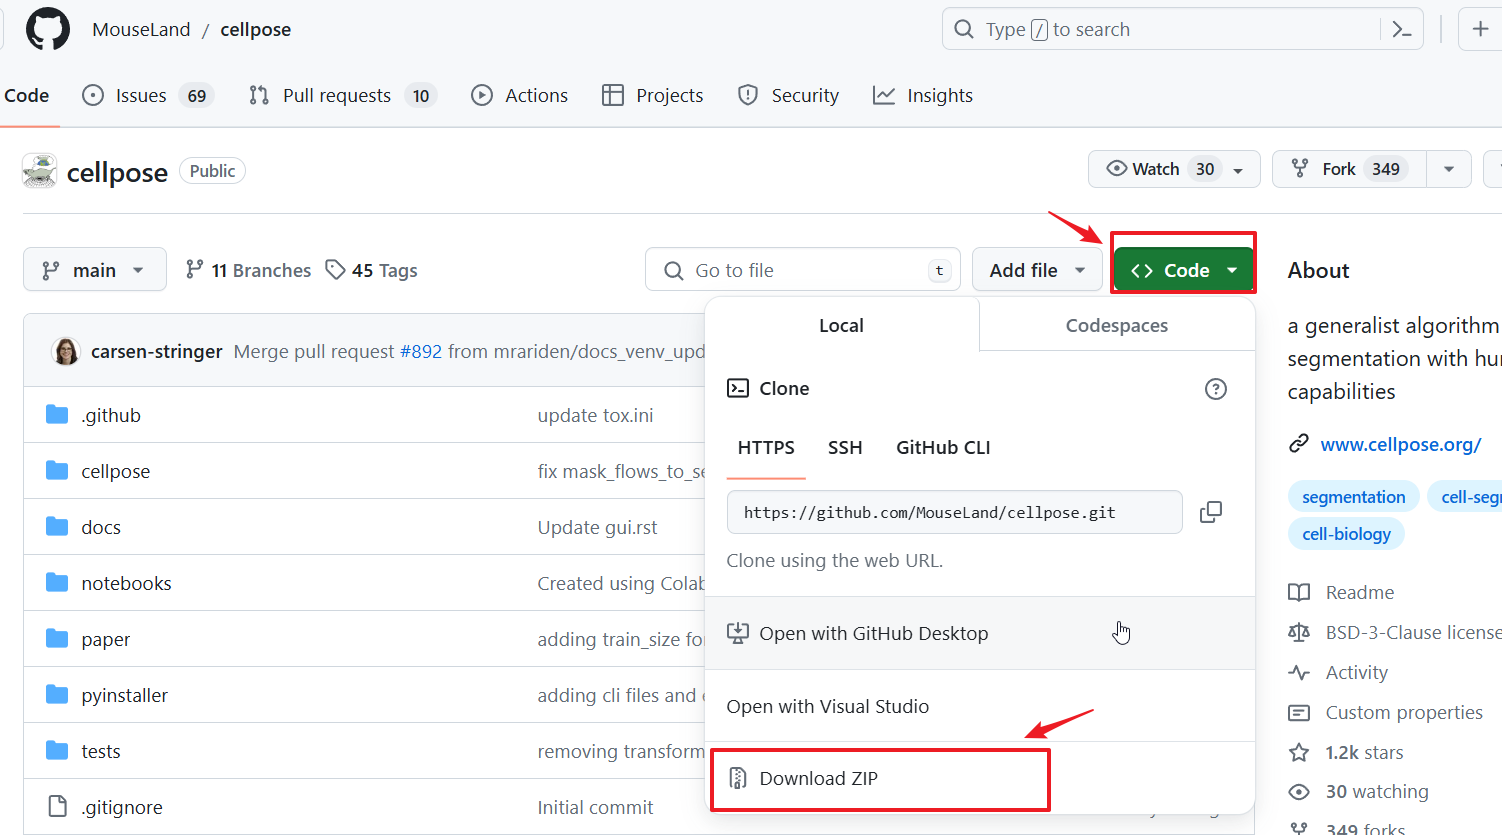The image size is (1502, 835).
Task: Click carsen-stringer's profile avatar
Action: point(66,351)
